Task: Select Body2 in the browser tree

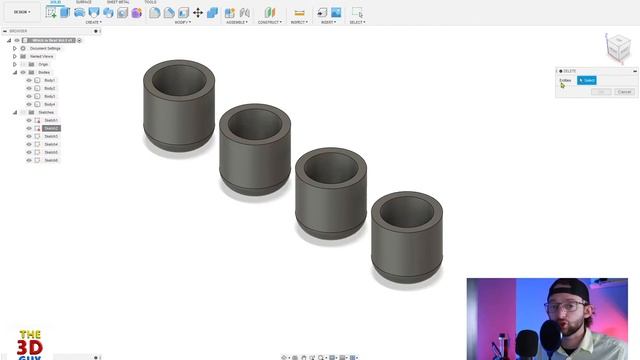Action: pyautogui.click(x=49, y=88)
